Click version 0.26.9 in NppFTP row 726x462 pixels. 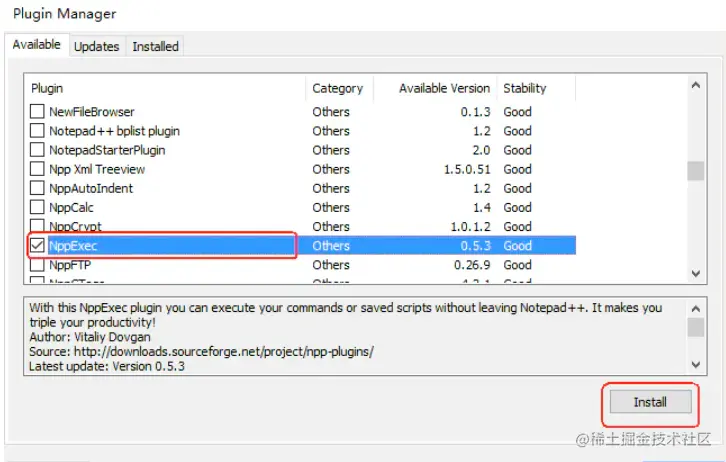click(x=472, y=265)
